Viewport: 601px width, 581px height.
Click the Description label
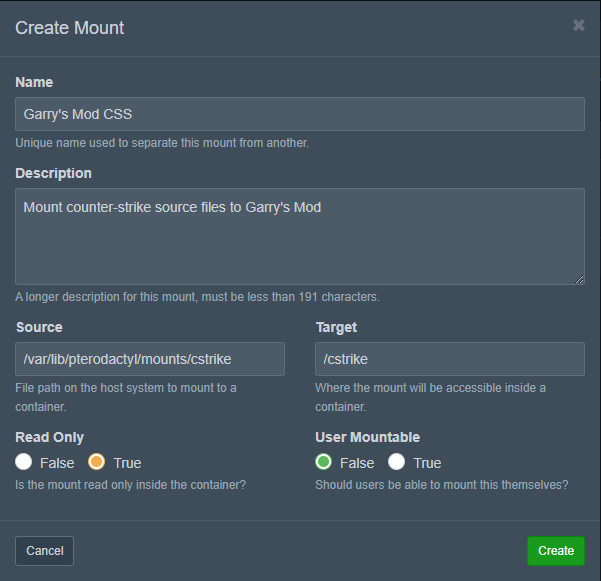[53, 173]
